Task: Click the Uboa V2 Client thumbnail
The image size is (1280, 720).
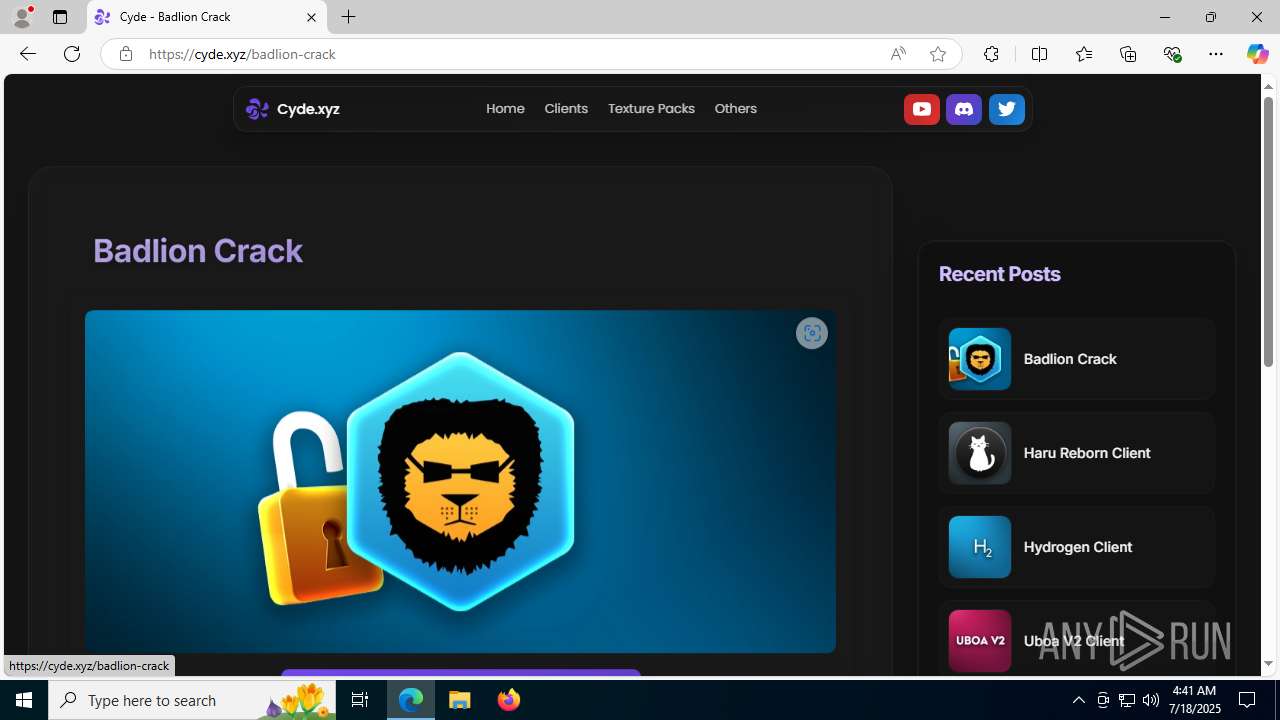Action: click(979, 641)
